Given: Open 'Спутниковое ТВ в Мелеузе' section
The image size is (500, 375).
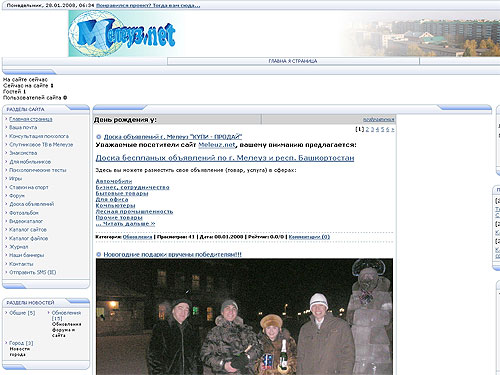Looking at the screenshot, I should pos(41,145).
